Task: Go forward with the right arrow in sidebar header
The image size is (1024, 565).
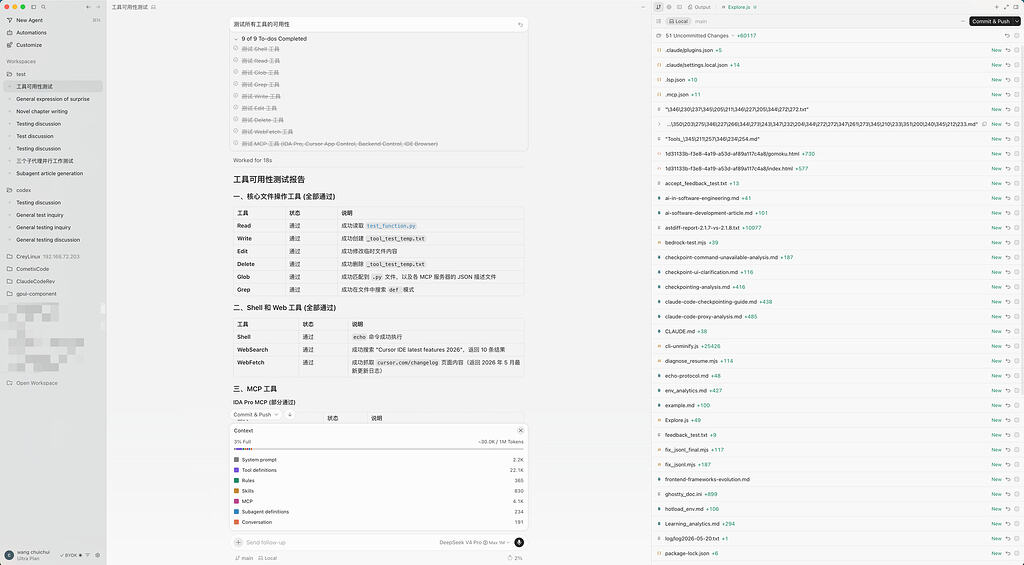Action: pos(97,7)
